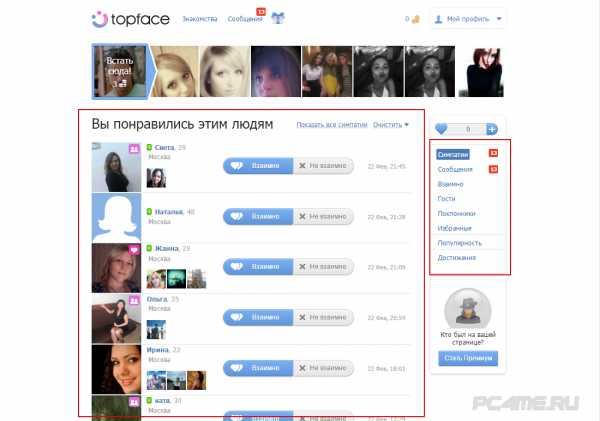The width and height of the screenshot is (600, 421).
Task: Open Наталья's placeholder profile picture
Action: click(x=116, y=217)
